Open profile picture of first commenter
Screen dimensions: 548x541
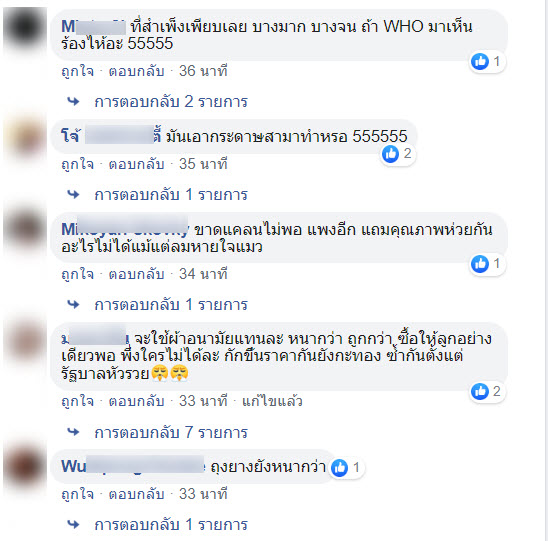[x=25, y=28]
